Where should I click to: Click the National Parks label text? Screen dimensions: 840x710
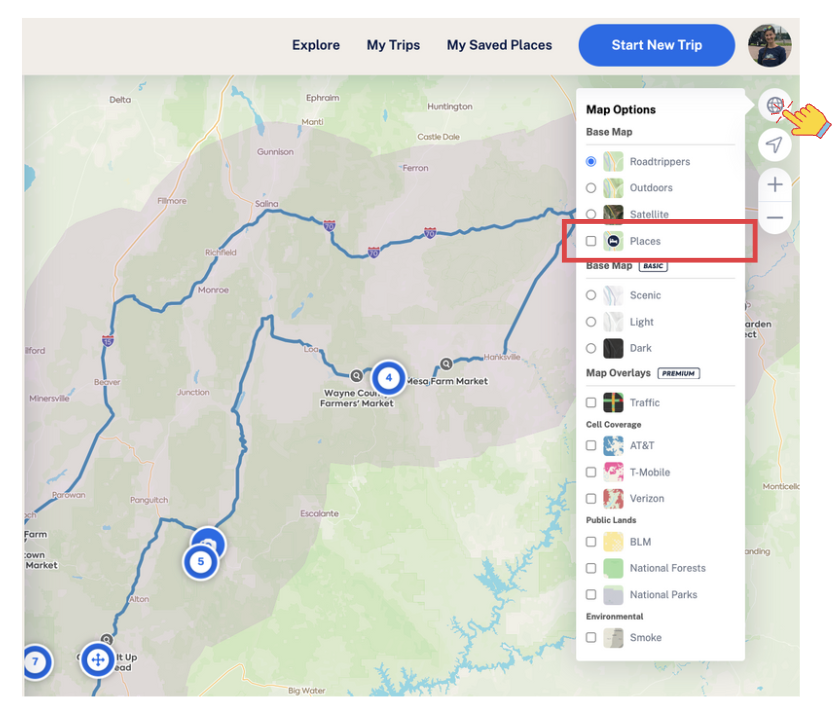[663, 595]
